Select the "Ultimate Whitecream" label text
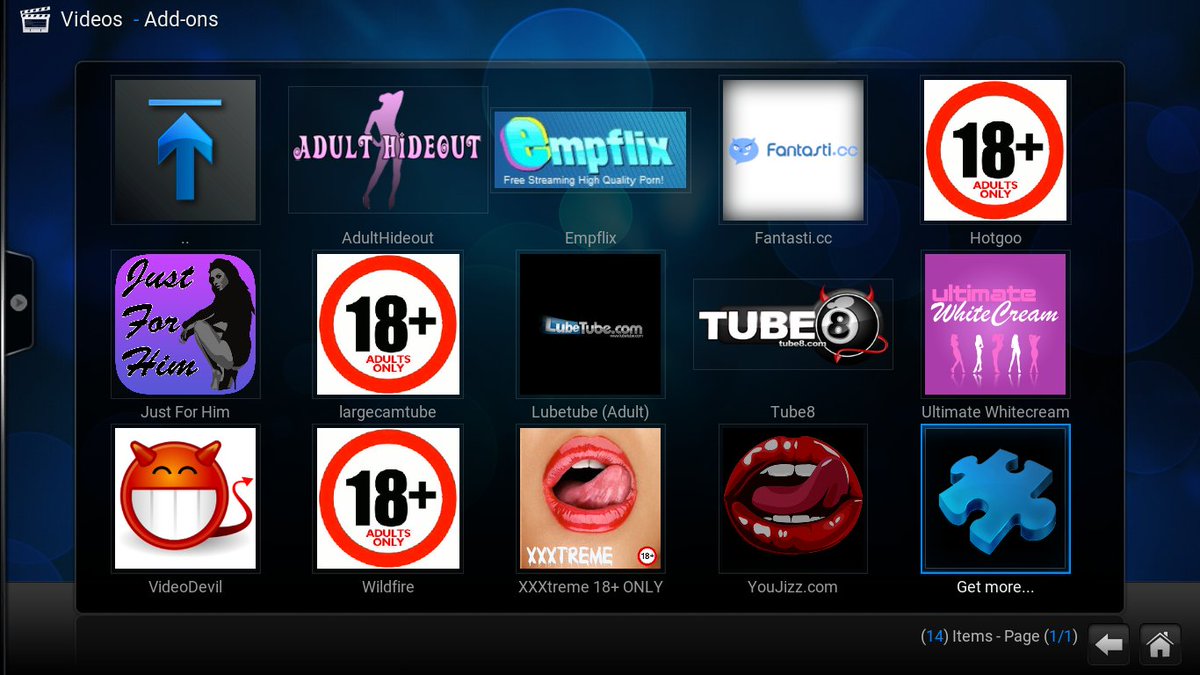 [995, 412]
